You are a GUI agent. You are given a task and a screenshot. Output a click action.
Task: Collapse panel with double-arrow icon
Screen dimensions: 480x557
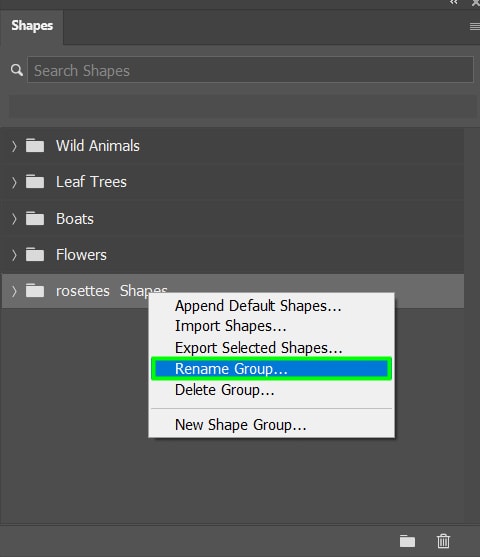(x=453, y=2)
